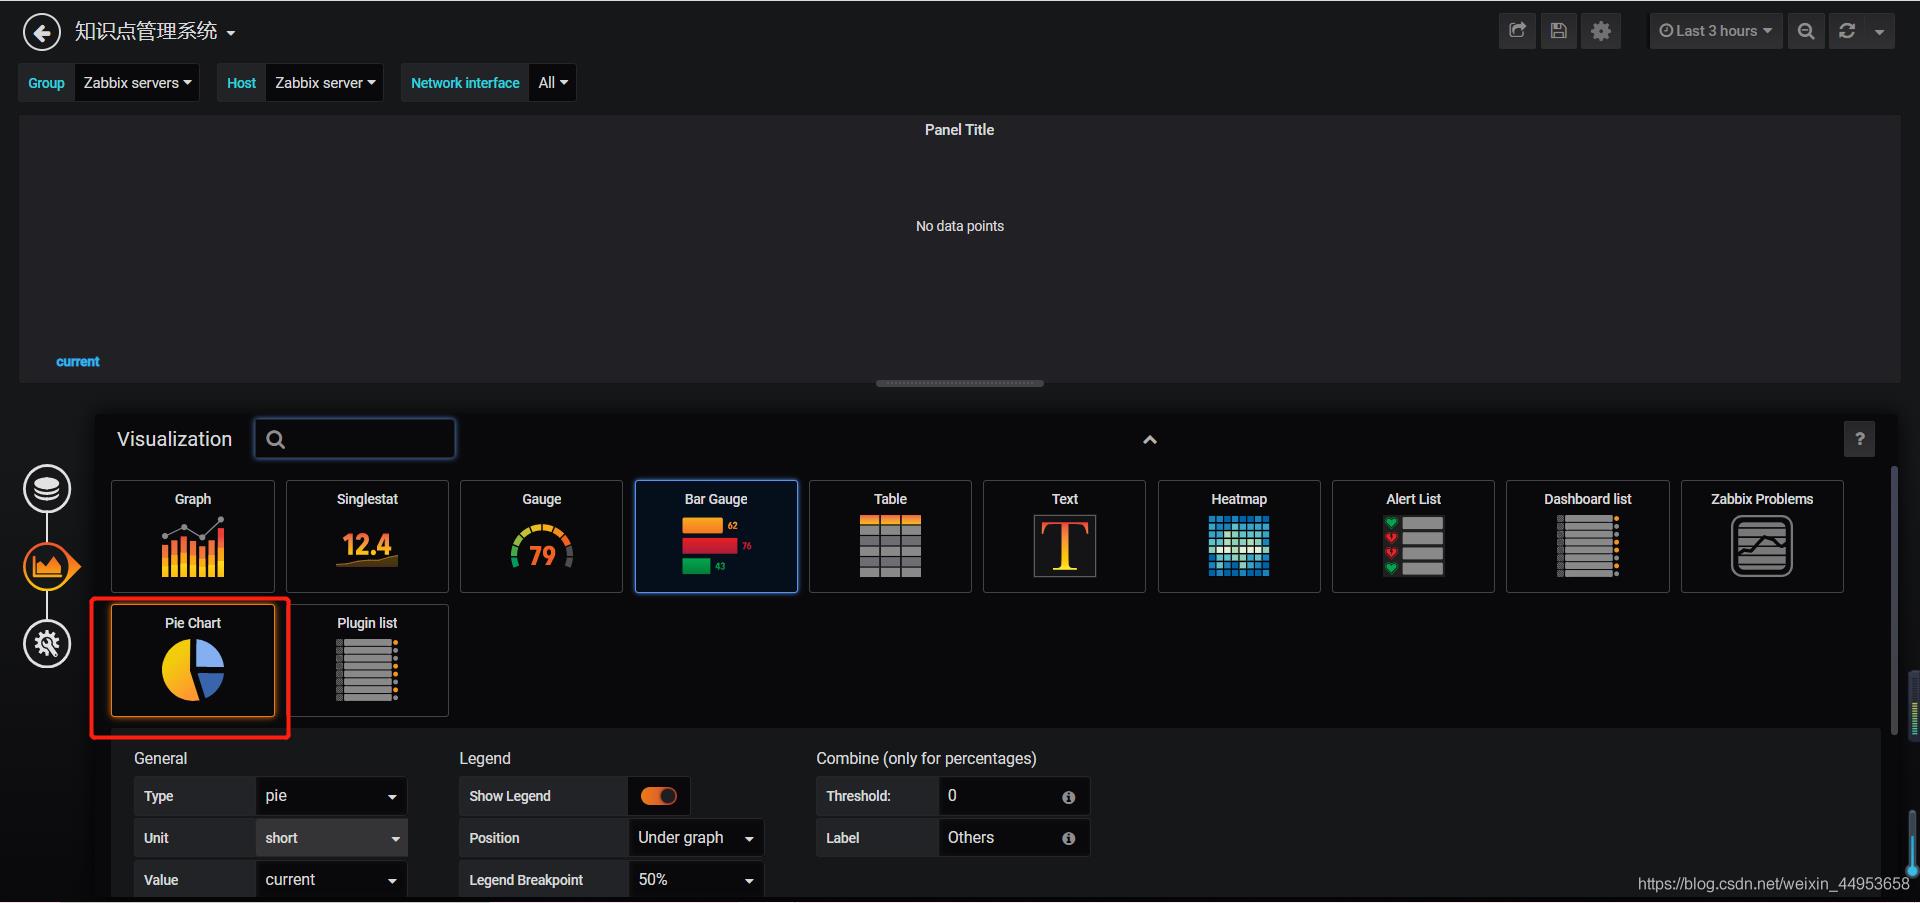Select the Bar Gauge visualization
Screen dimensions: 1920x903
pos(716,536)
